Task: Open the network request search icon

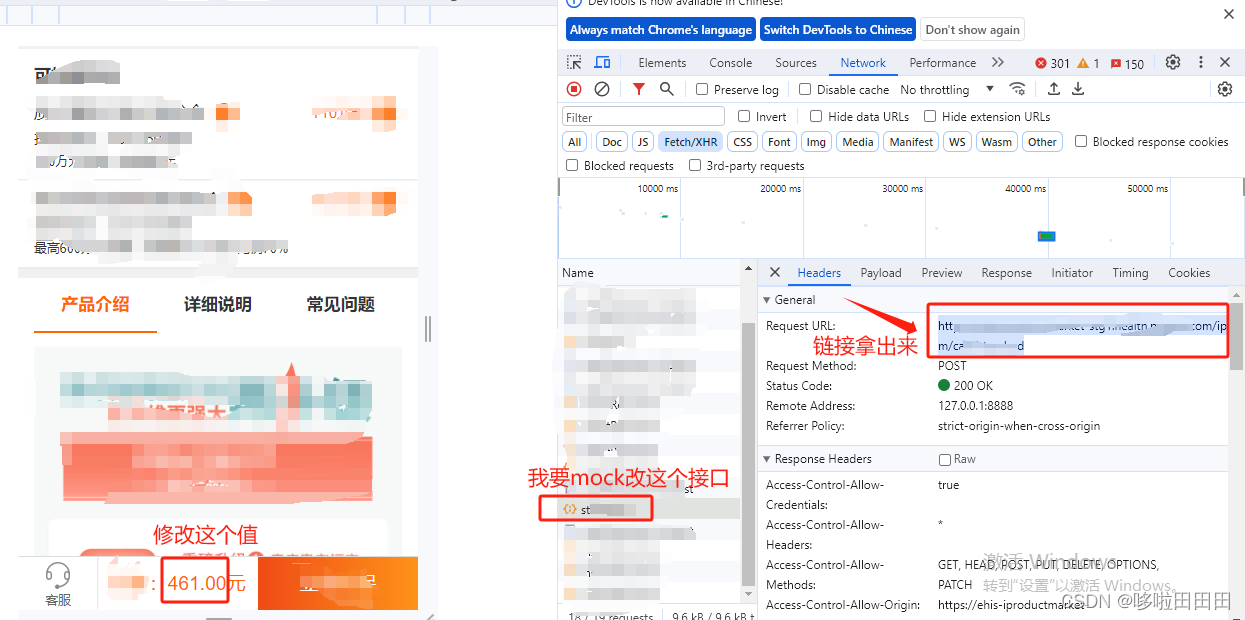Action: pos(666,88)
